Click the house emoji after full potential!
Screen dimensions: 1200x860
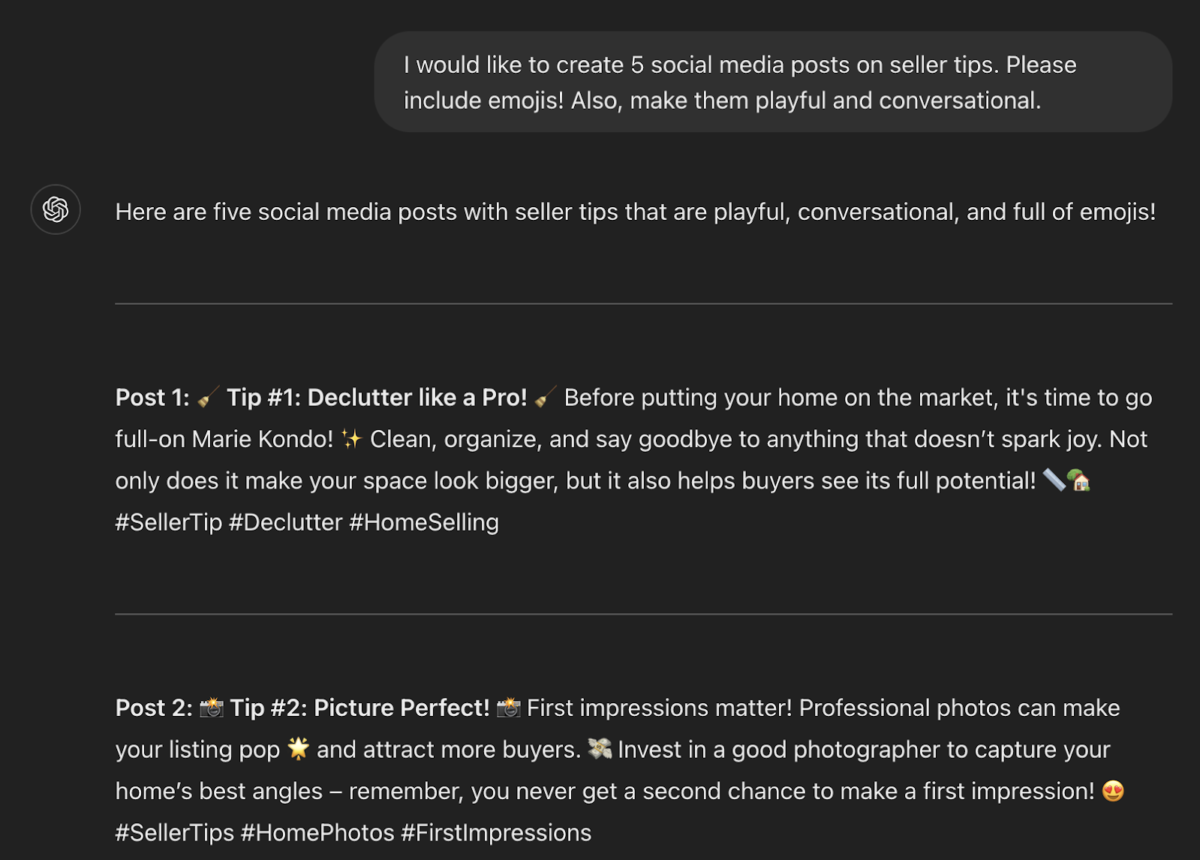[1079, 481]
